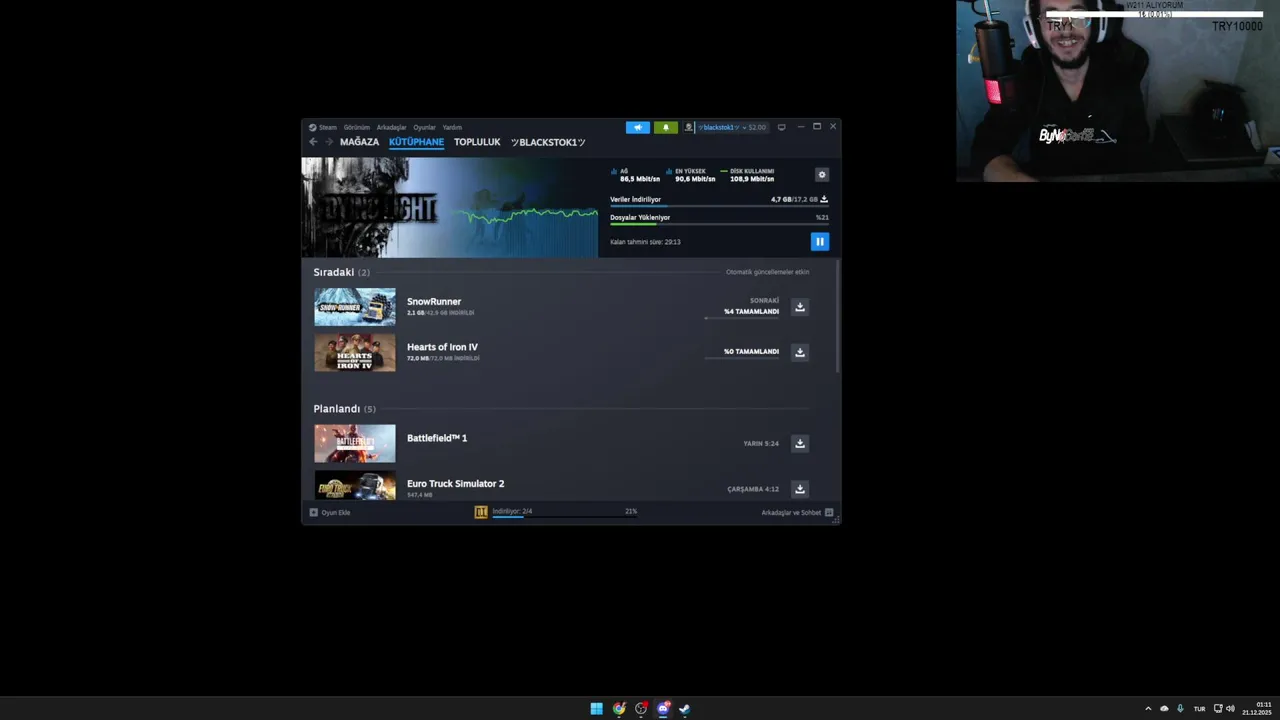Click the %0 TAMAMLANDI Hearts of Iron status
The image size is (1280, 720).
click(x=751, y=351)
